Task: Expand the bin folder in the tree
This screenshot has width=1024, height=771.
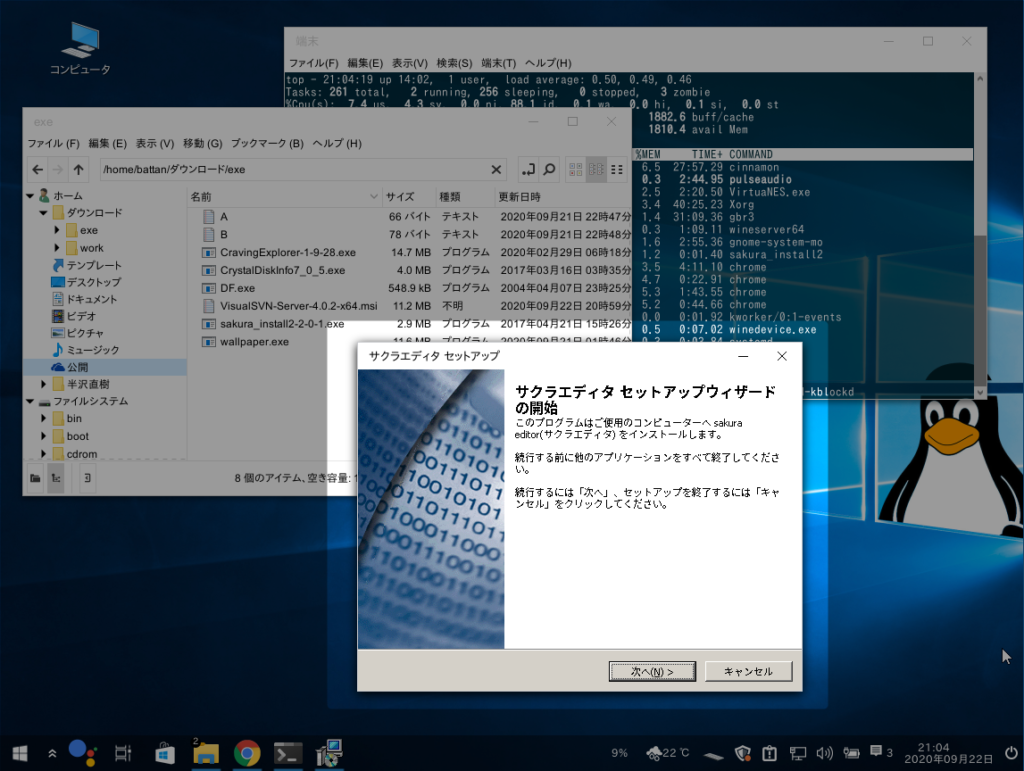Action: click(x=43, y=418)
